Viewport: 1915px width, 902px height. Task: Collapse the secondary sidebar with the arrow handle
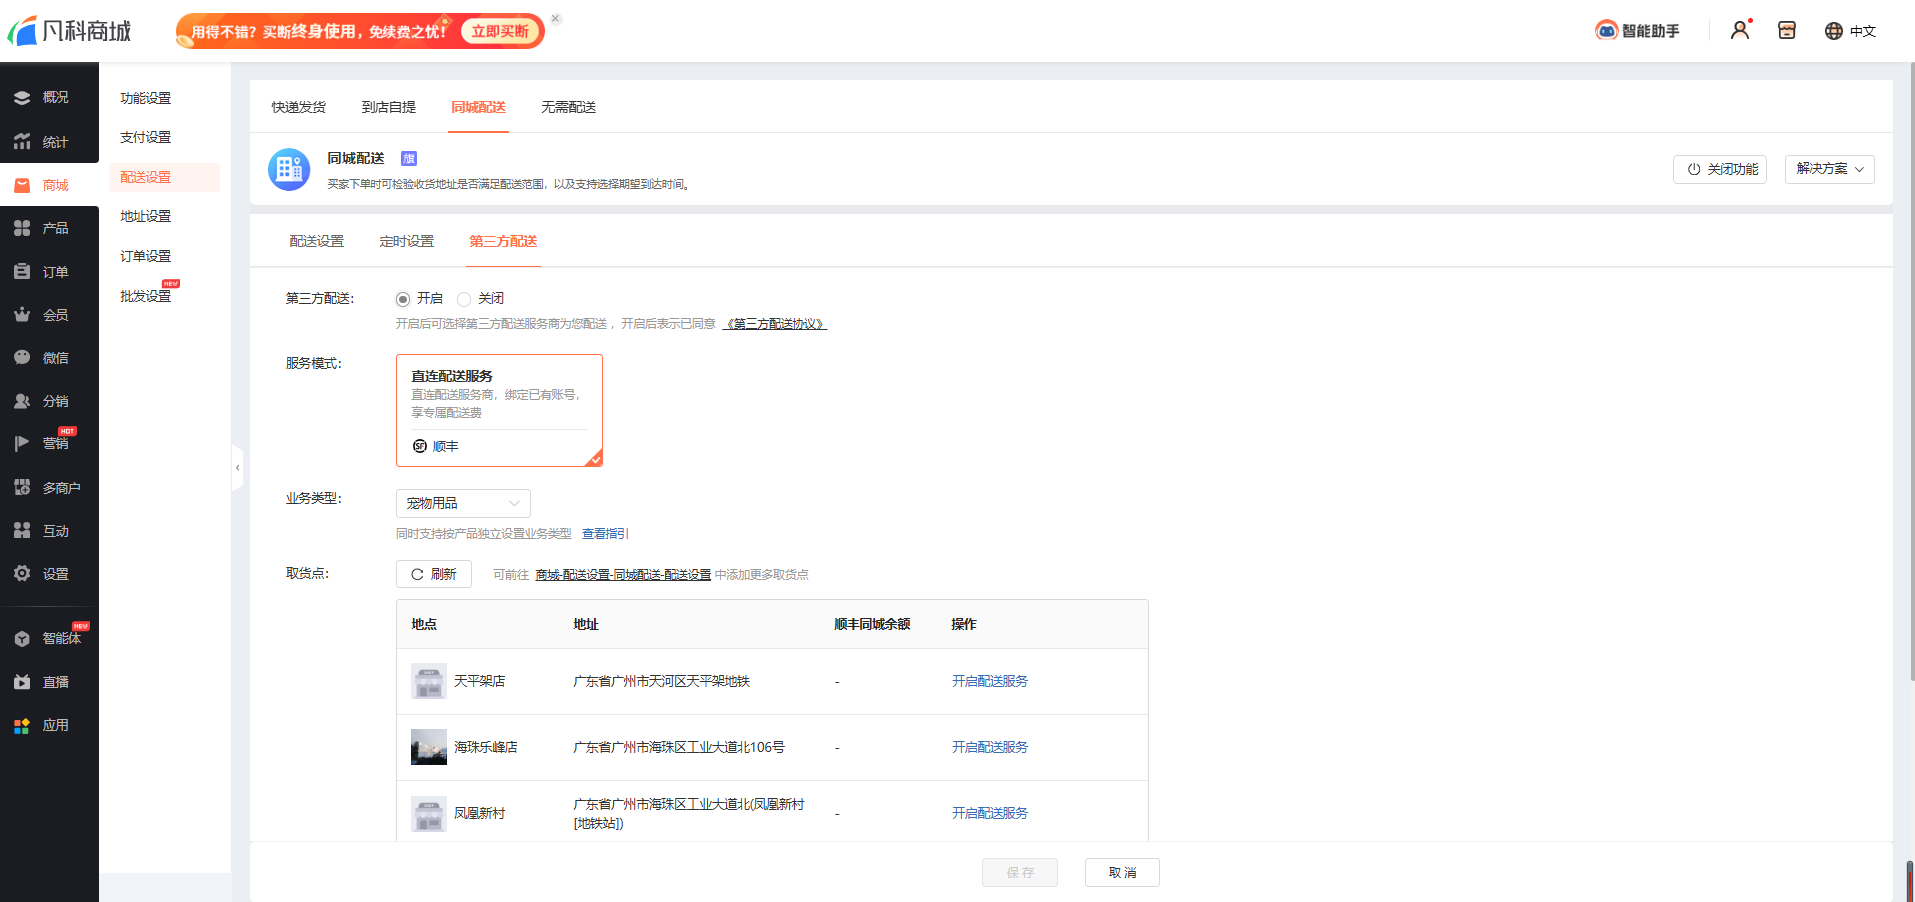tap(237, 467)
